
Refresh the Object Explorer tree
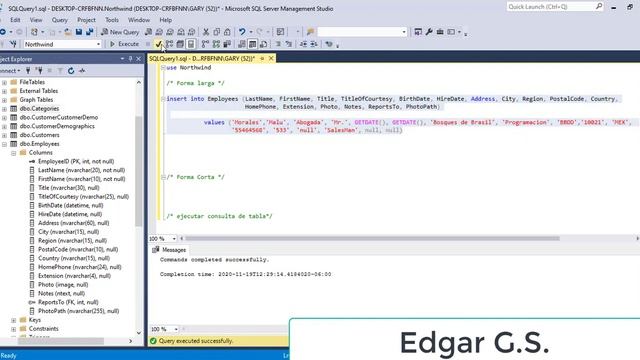(71, 71)
